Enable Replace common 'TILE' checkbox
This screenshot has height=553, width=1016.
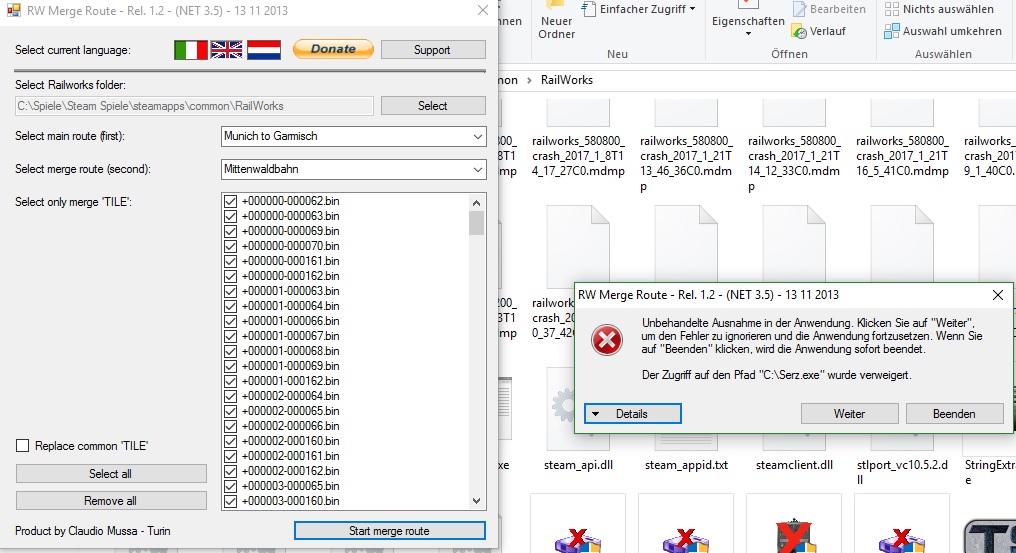coord(23,445)
